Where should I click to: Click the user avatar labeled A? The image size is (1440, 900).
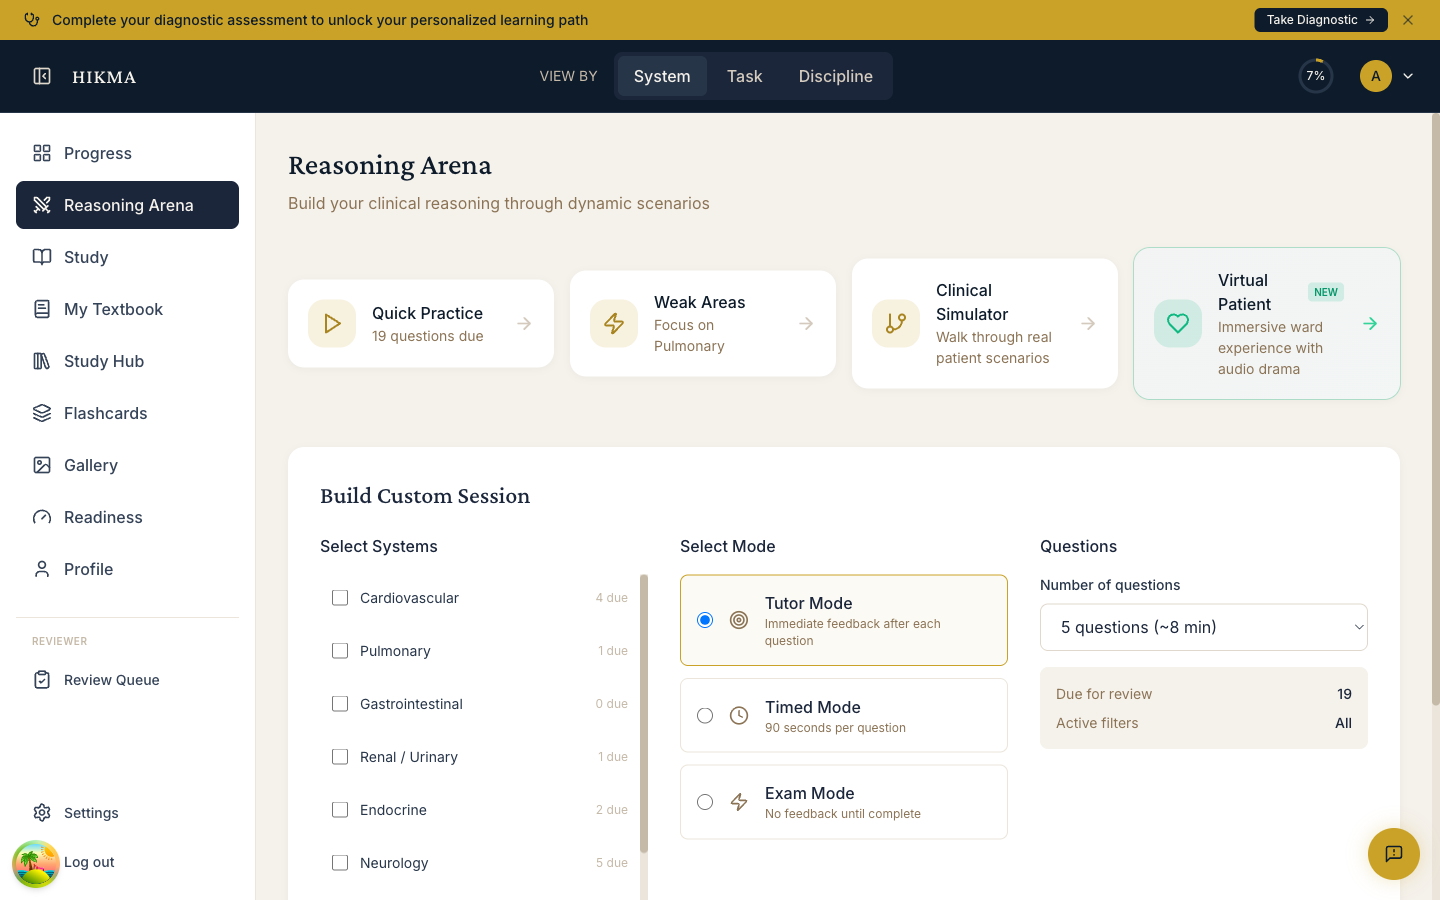click(1376, 76)
